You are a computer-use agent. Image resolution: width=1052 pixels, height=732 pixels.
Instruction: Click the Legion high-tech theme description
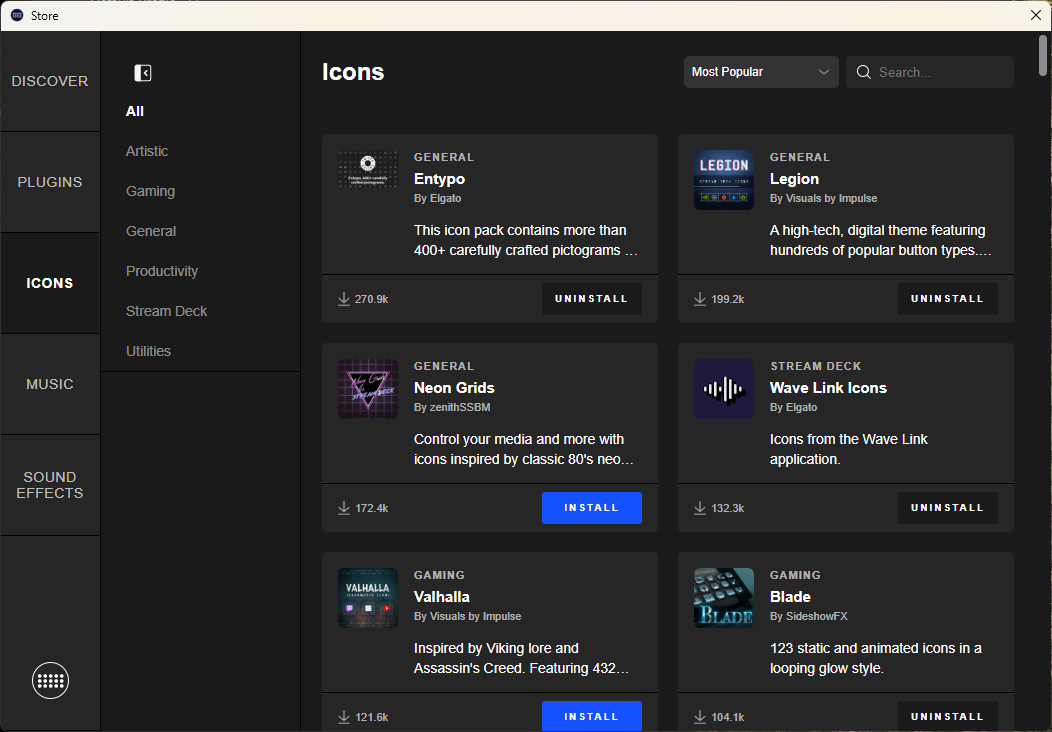(x=880, y=240)
